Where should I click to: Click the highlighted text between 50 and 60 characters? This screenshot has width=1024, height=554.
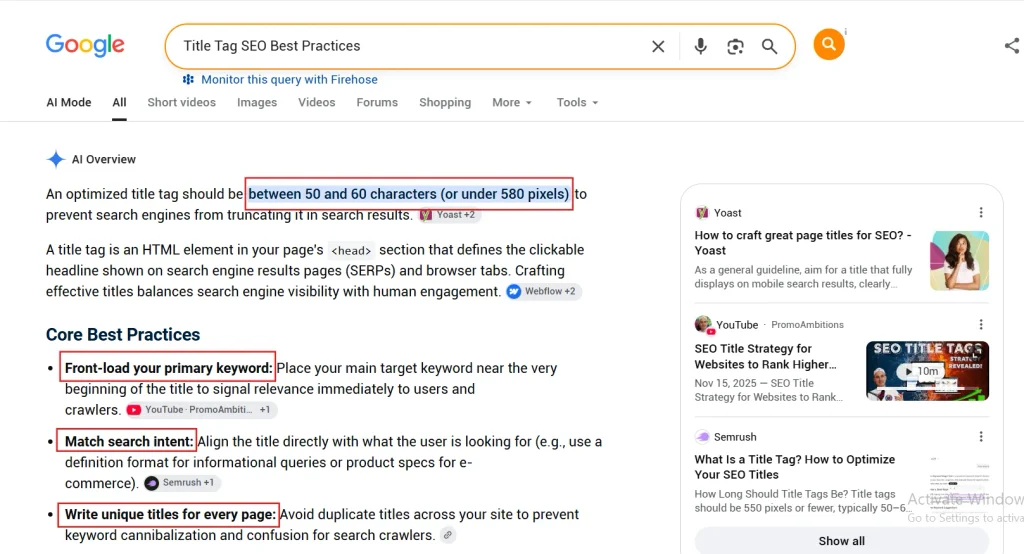click(x=409, y=194)
